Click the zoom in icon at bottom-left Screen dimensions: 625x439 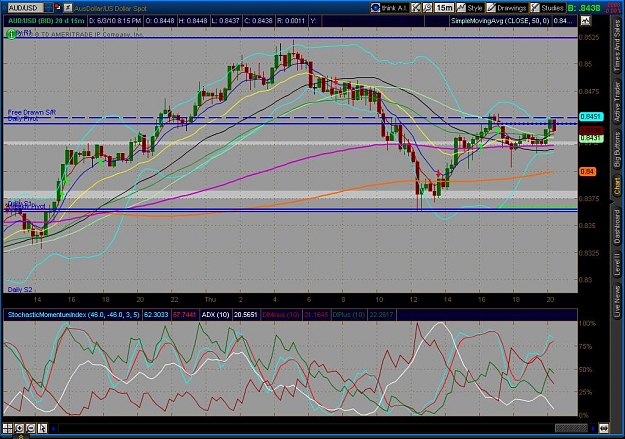tap(19, 429)
